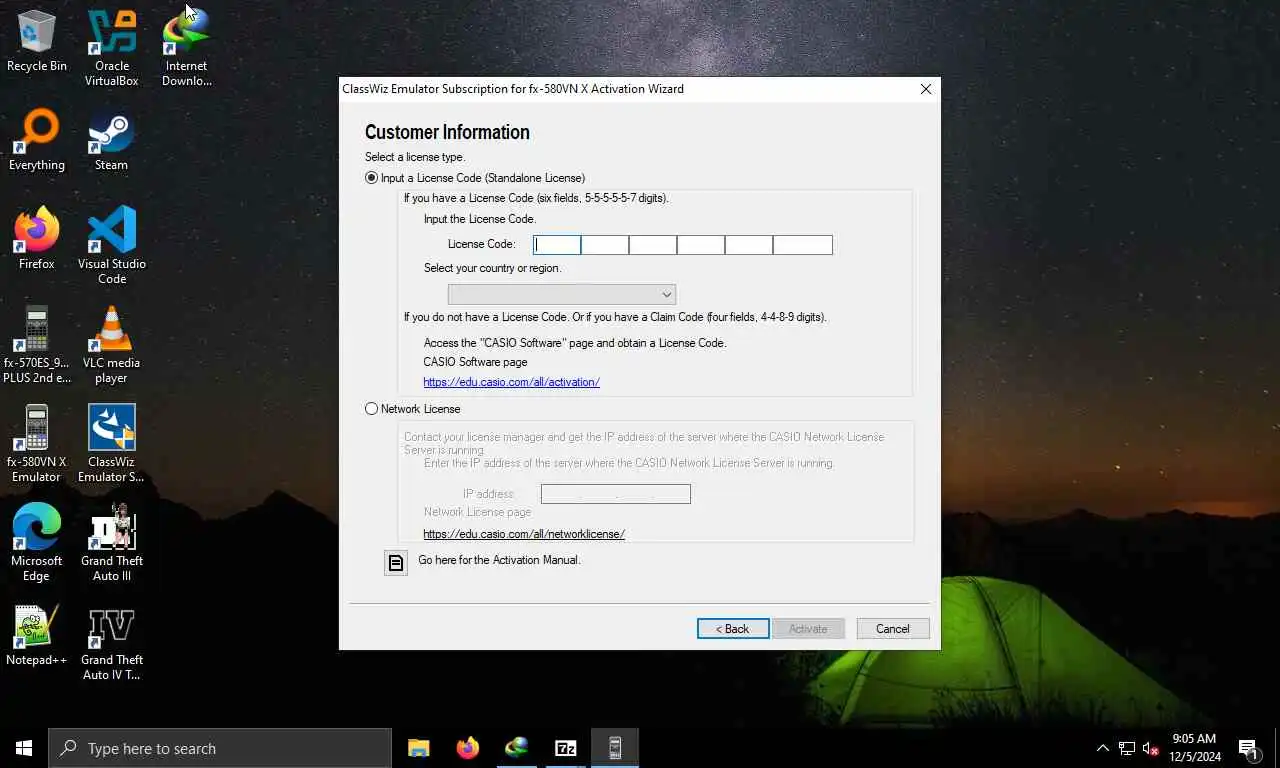The image size is (1280, 768).
Task: Open the edu.casio.com networklicense link
Action: [x=524, y=534]
